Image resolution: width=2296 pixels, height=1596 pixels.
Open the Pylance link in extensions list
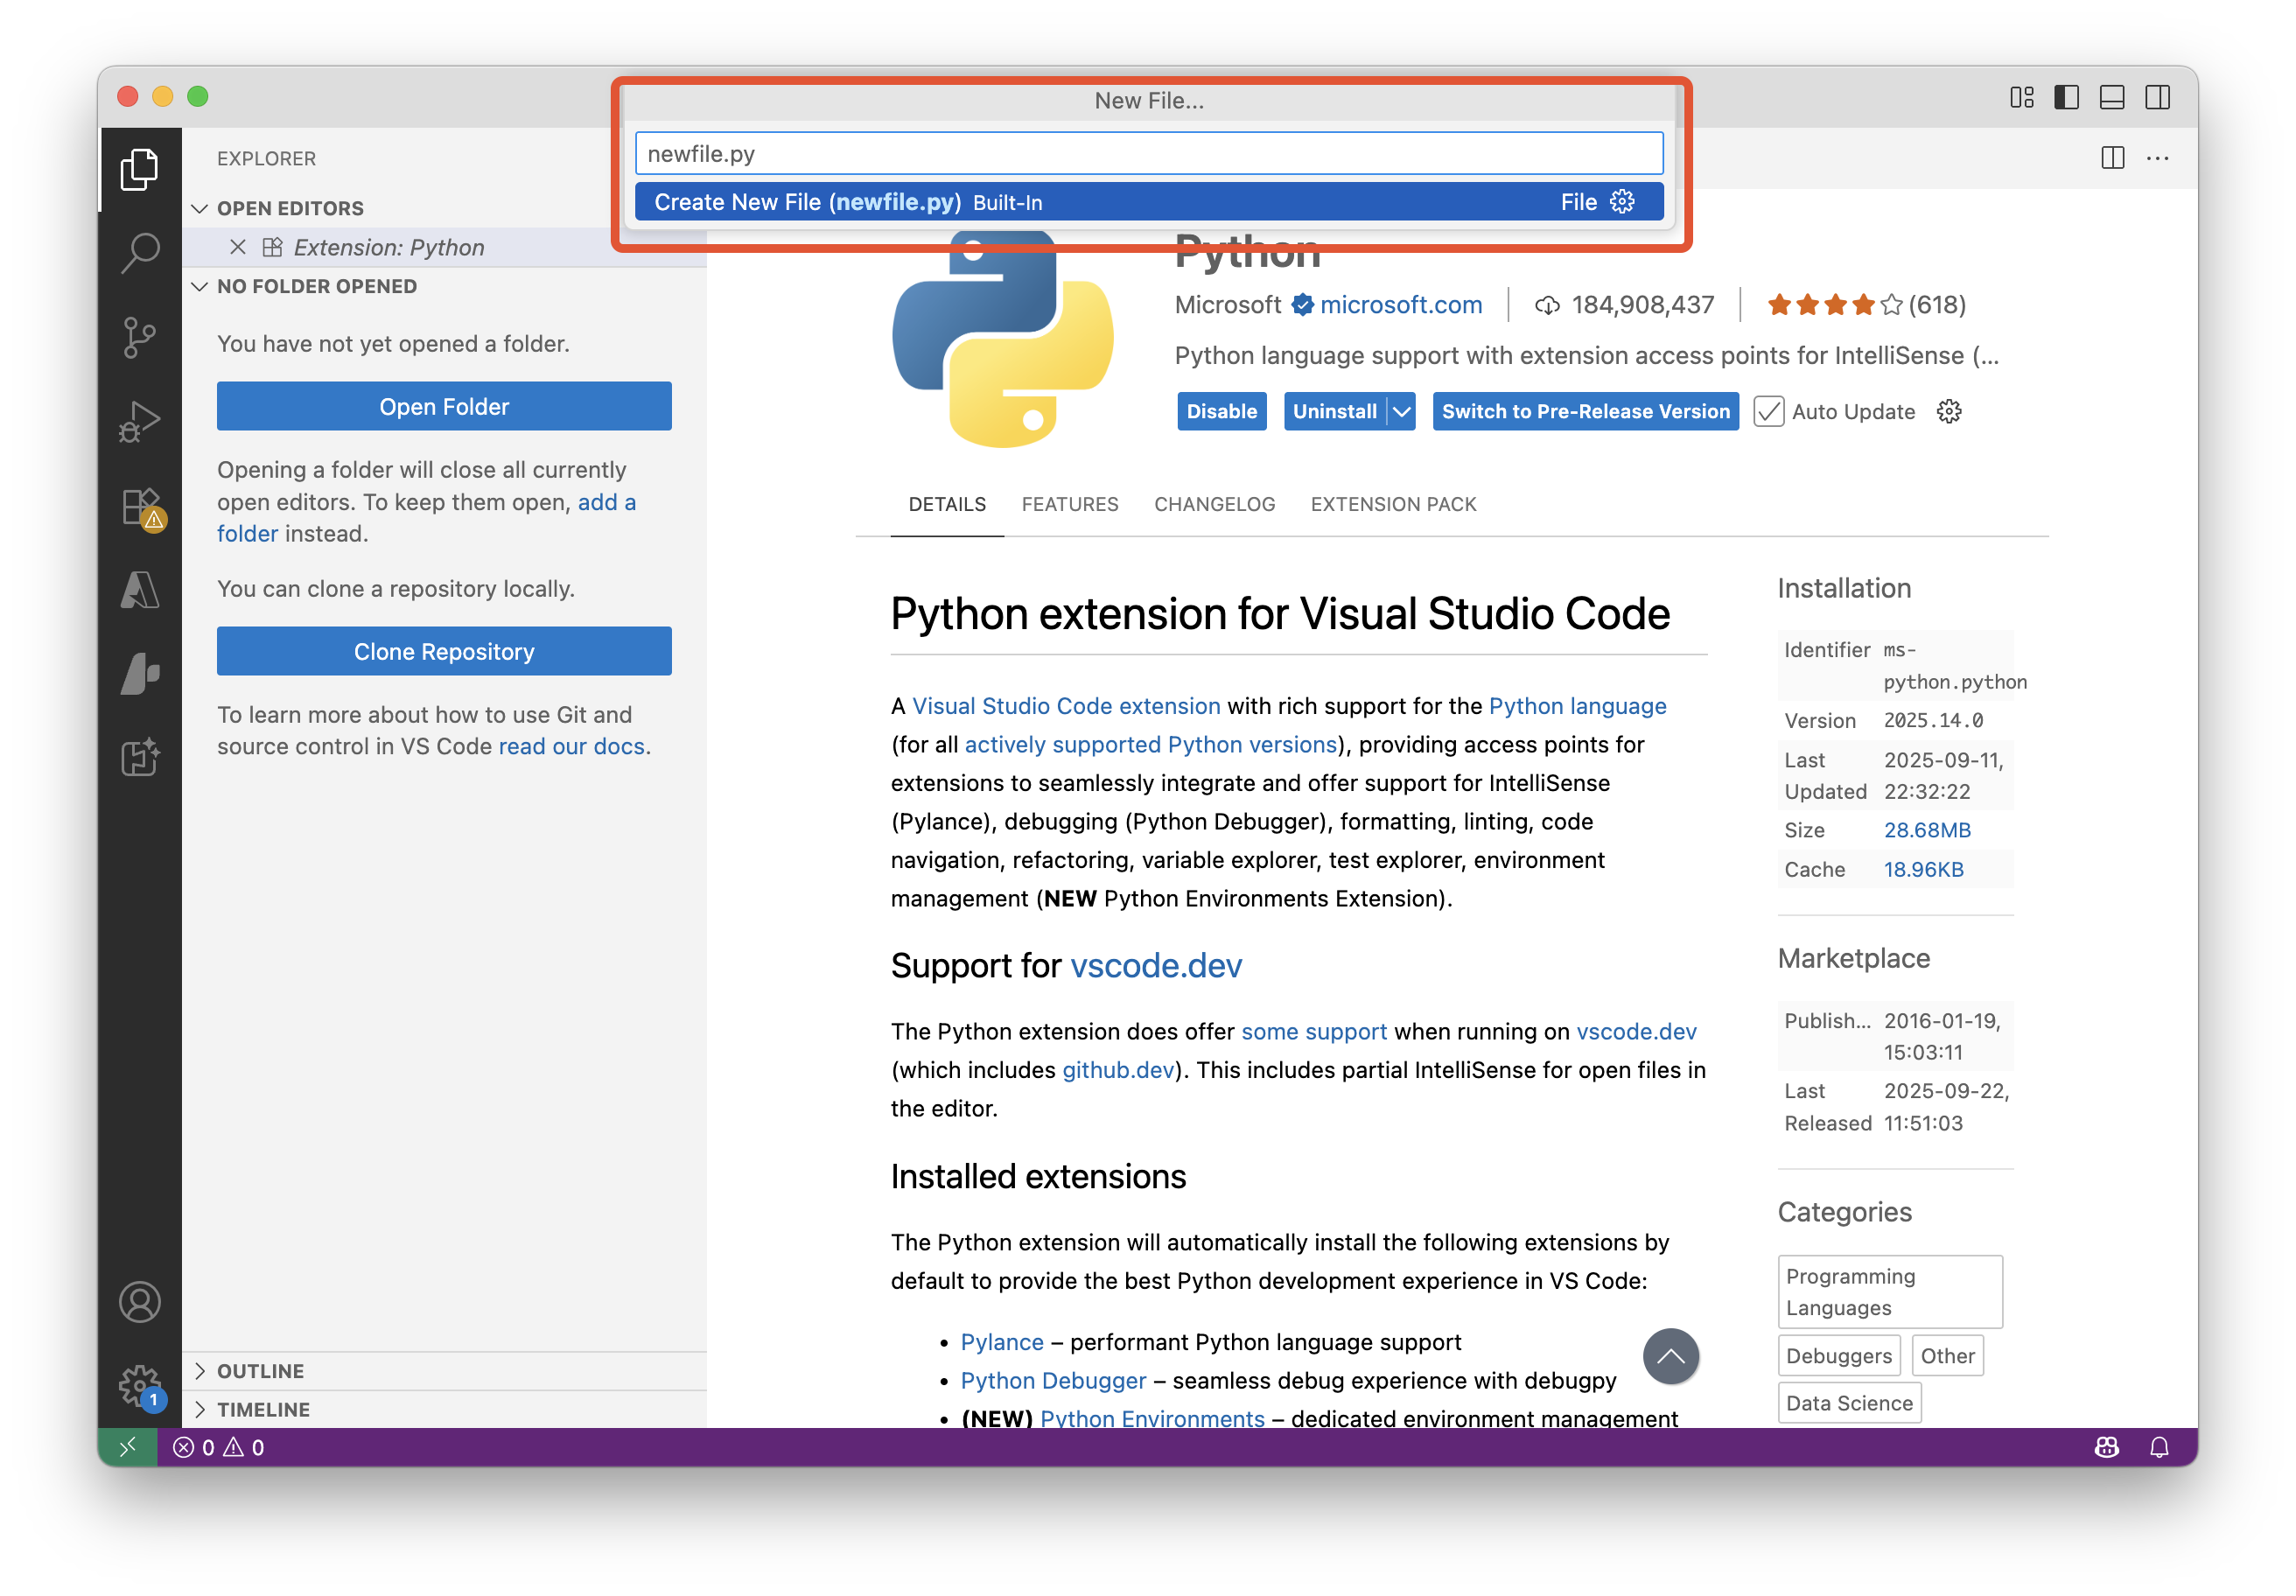1001,1342
